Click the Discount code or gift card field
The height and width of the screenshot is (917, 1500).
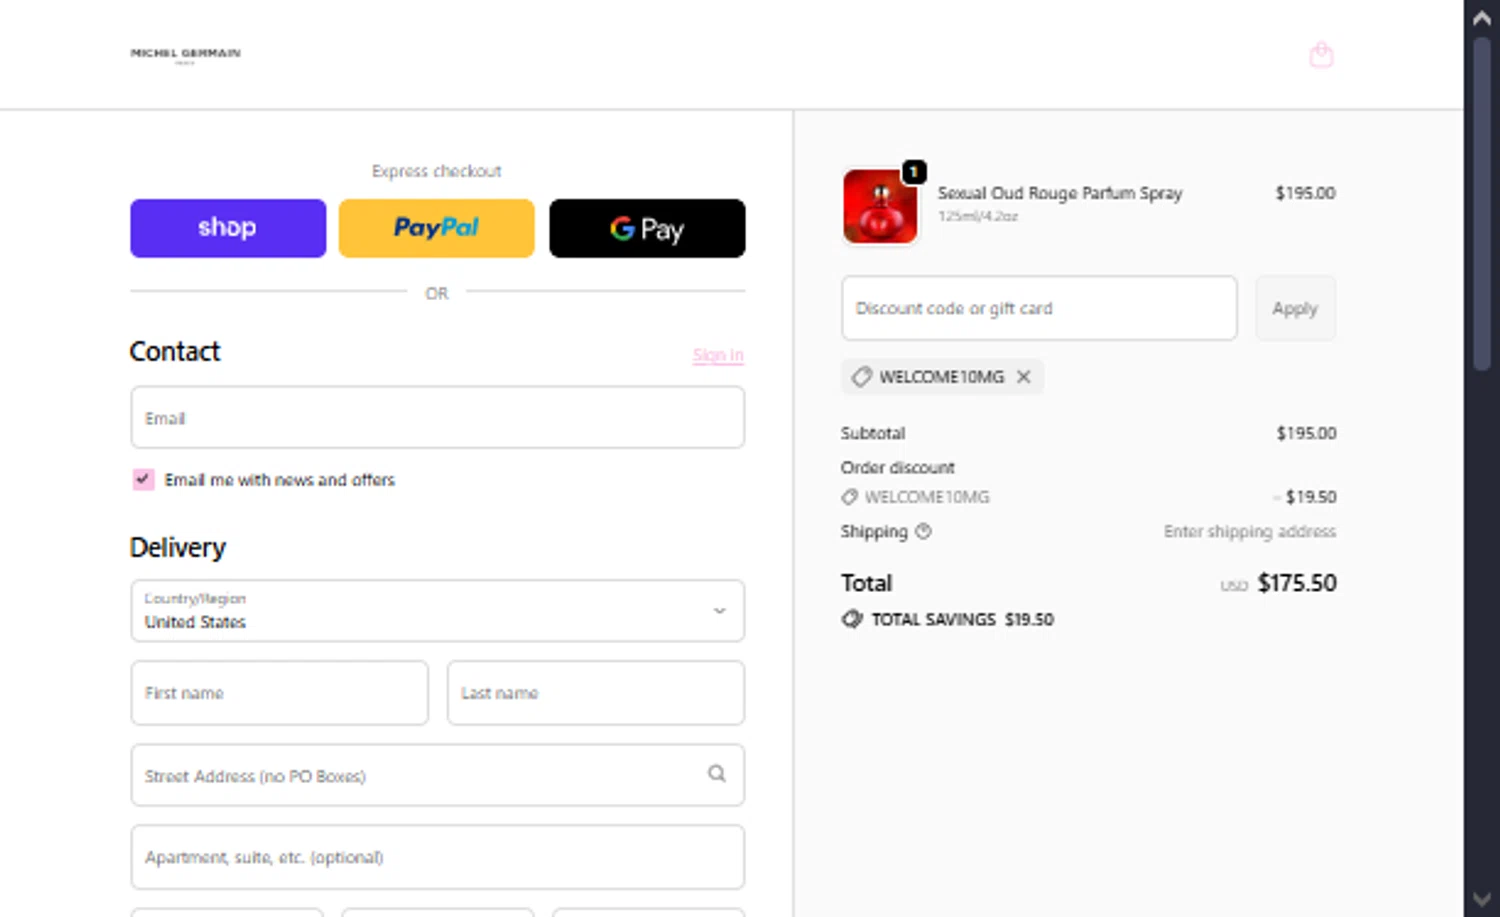pos(1039,308)
